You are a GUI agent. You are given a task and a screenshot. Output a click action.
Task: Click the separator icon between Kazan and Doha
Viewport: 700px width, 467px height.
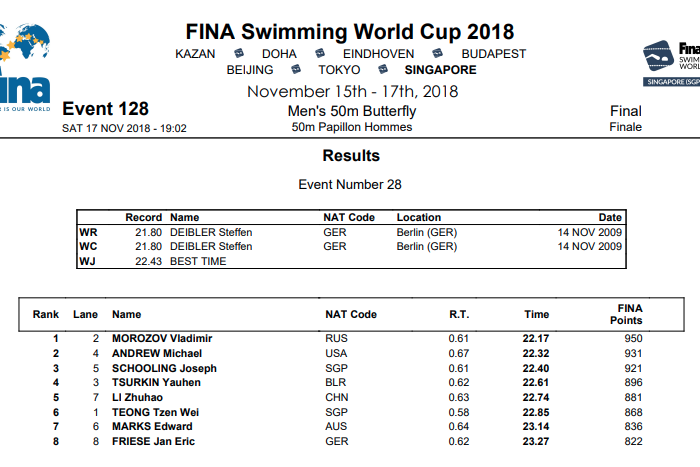pyautogui.click(x=239, y=54)
